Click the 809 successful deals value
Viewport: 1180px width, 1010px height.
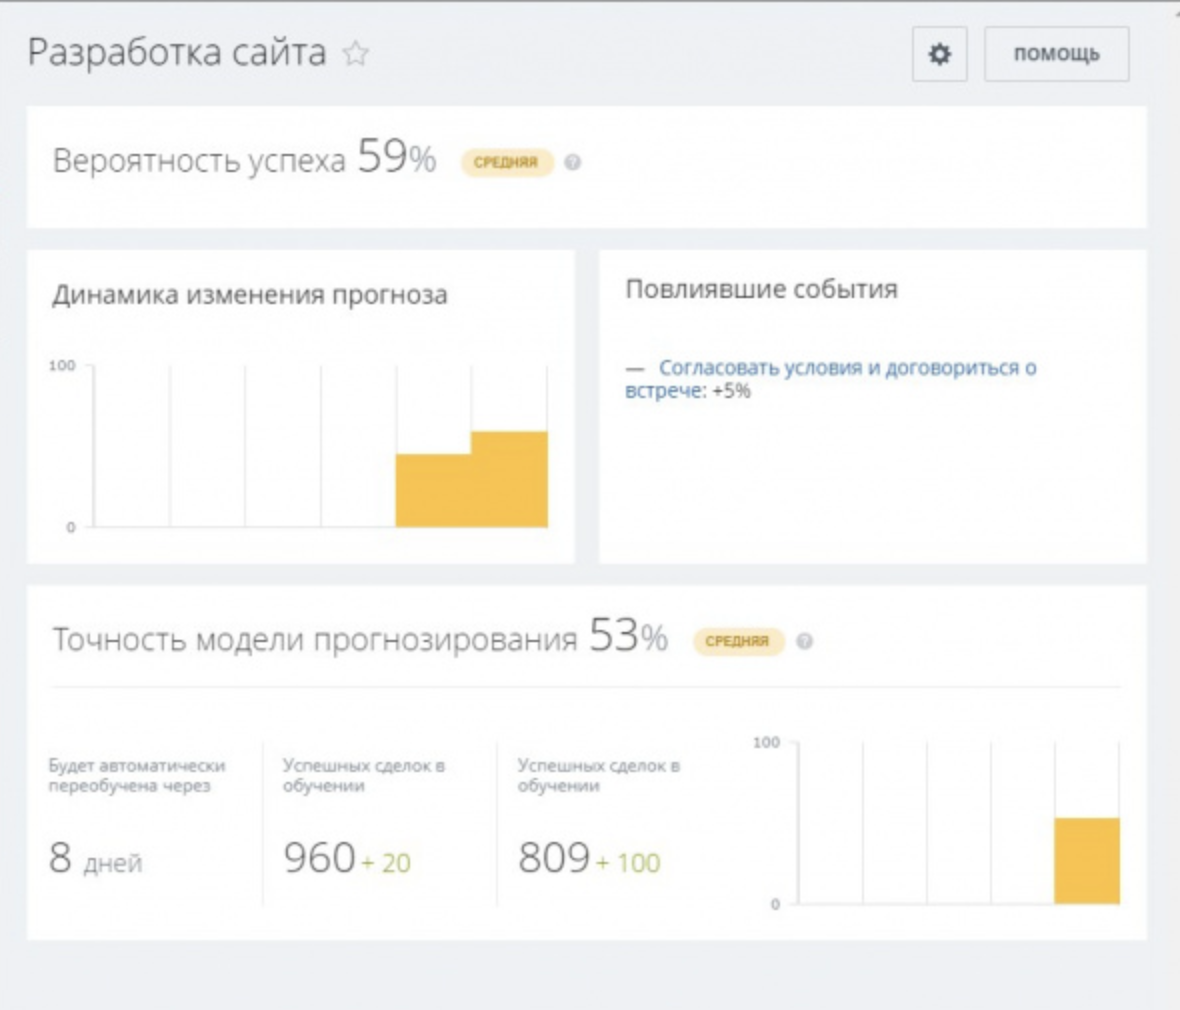click(553, 858)
